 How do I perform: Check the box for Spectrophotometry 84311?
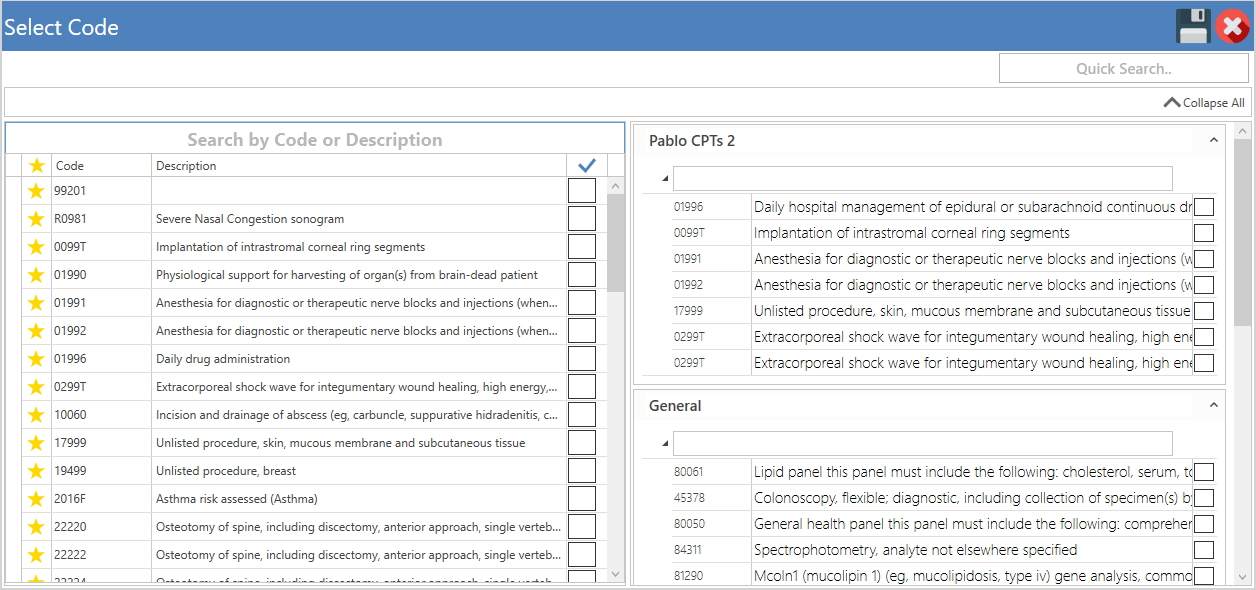point(1204,550)
